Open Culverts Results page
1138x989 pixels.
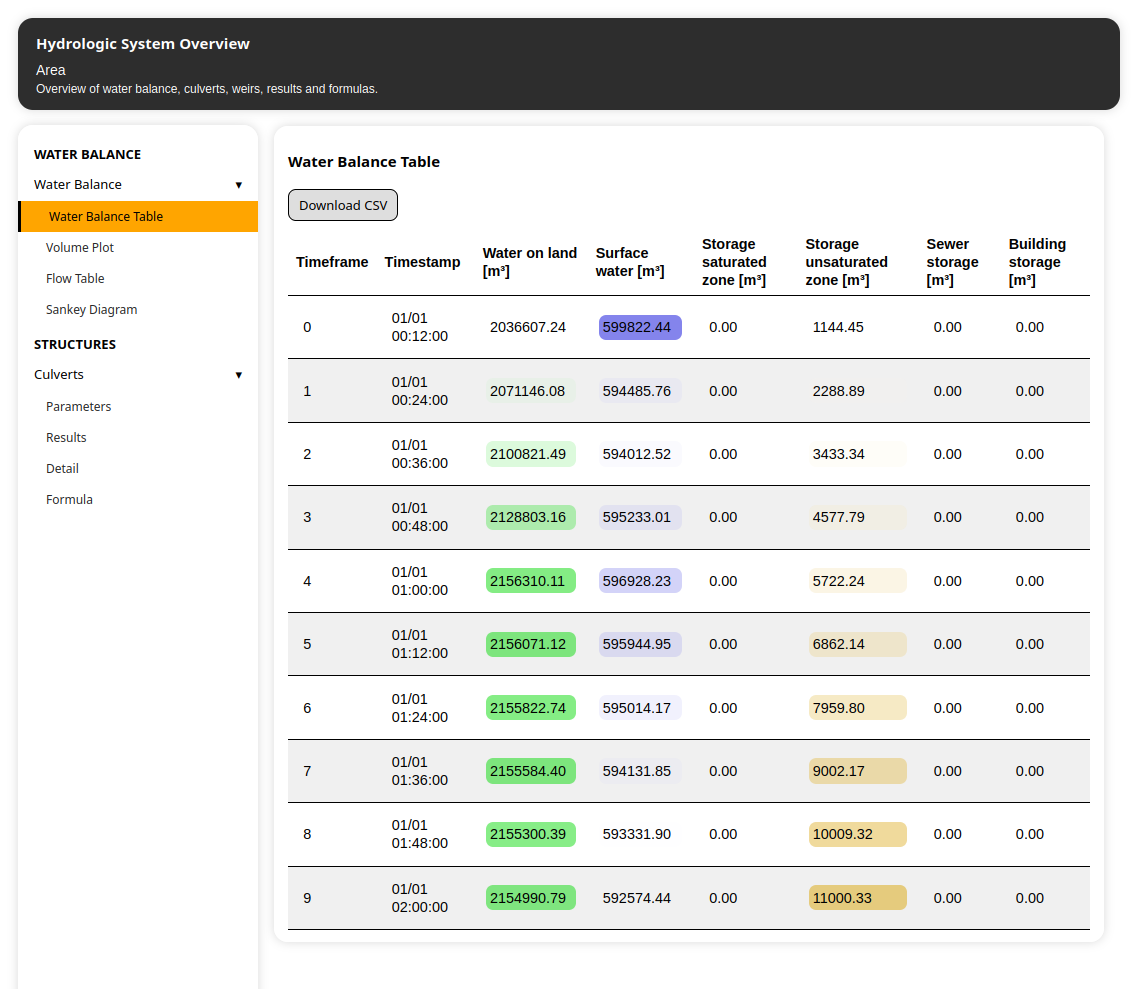click(66, 438)
